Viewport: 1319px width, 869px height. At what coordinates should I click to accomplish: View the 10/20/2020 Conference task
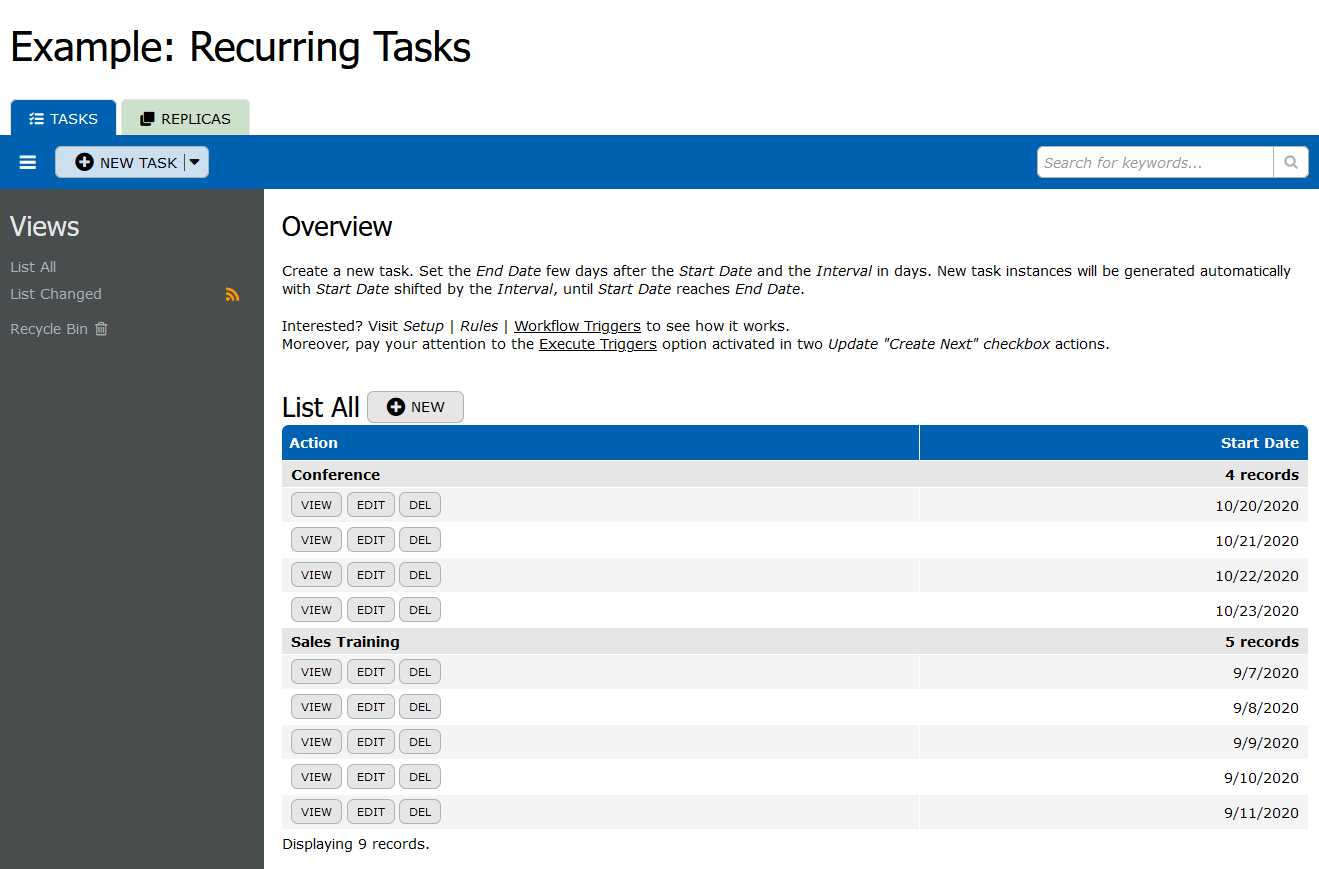[x=316, y=505]
